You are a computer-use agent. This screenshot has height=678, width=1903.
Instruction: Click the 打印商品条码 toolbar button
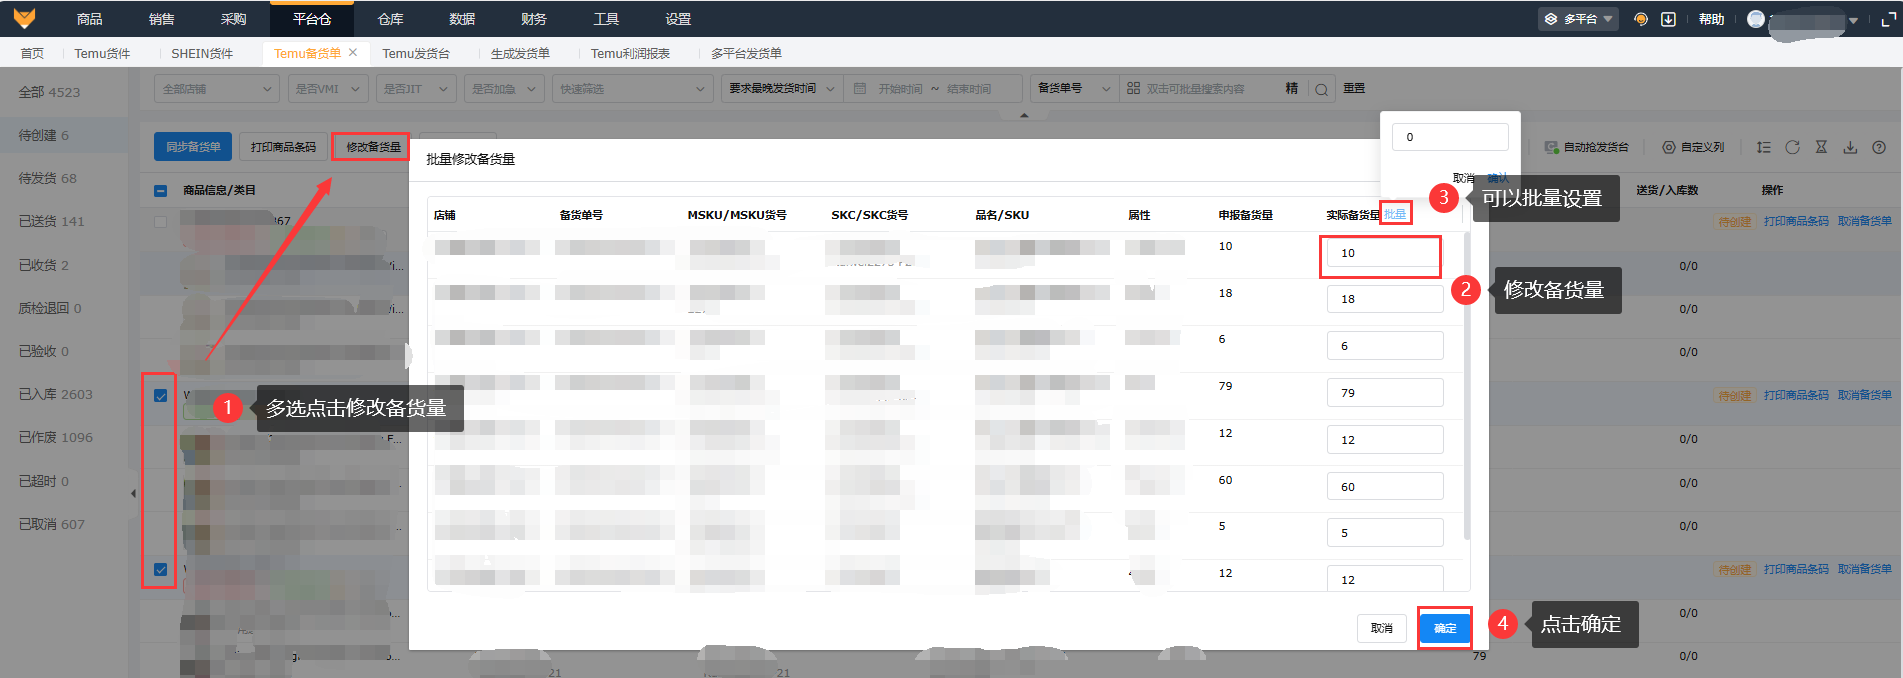[283, 147]
